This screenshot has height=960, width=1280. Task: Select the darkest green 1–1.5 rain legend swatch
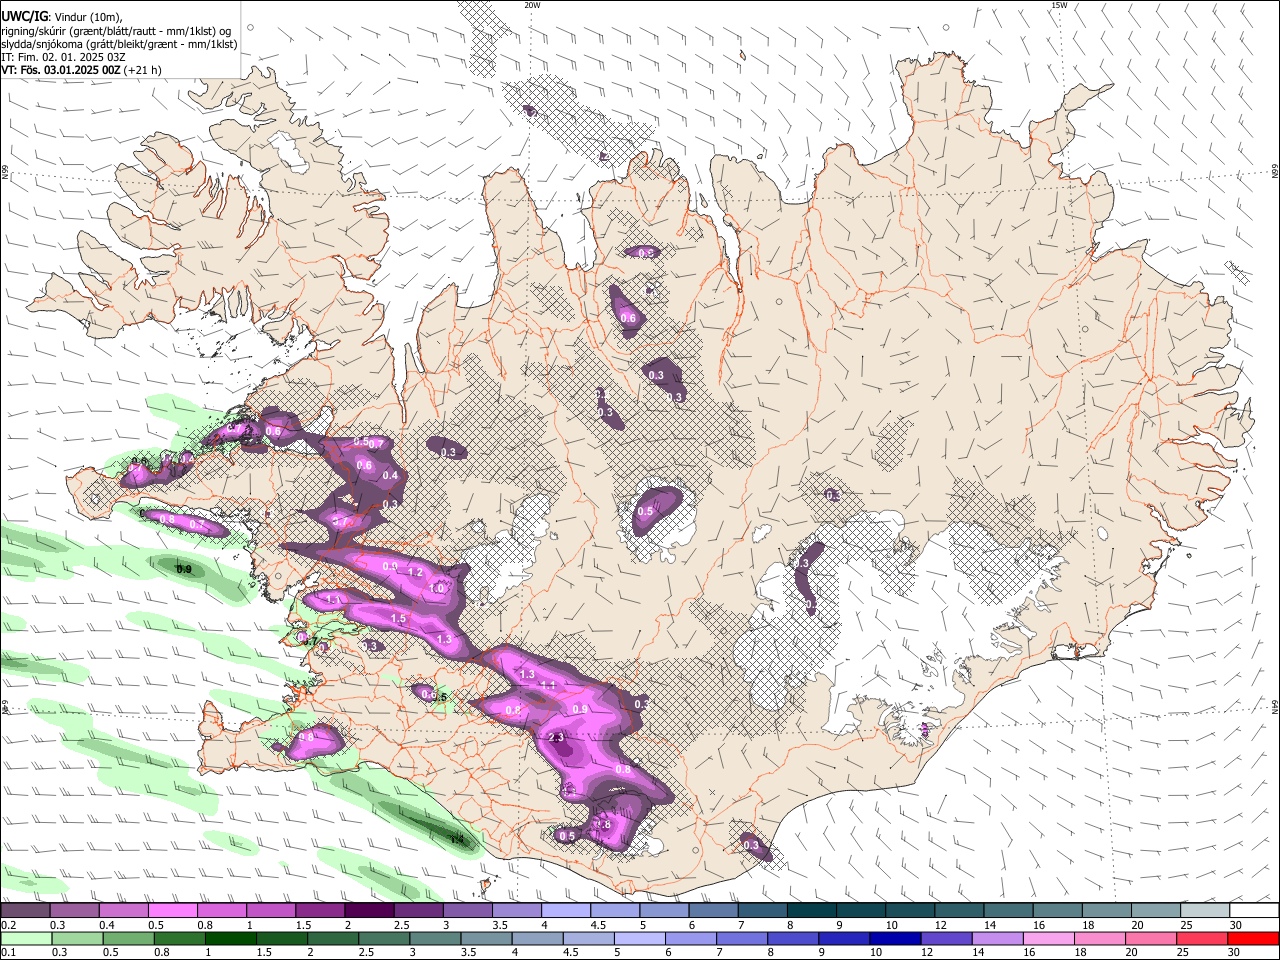pyautogui.click(x=230, y=938)
